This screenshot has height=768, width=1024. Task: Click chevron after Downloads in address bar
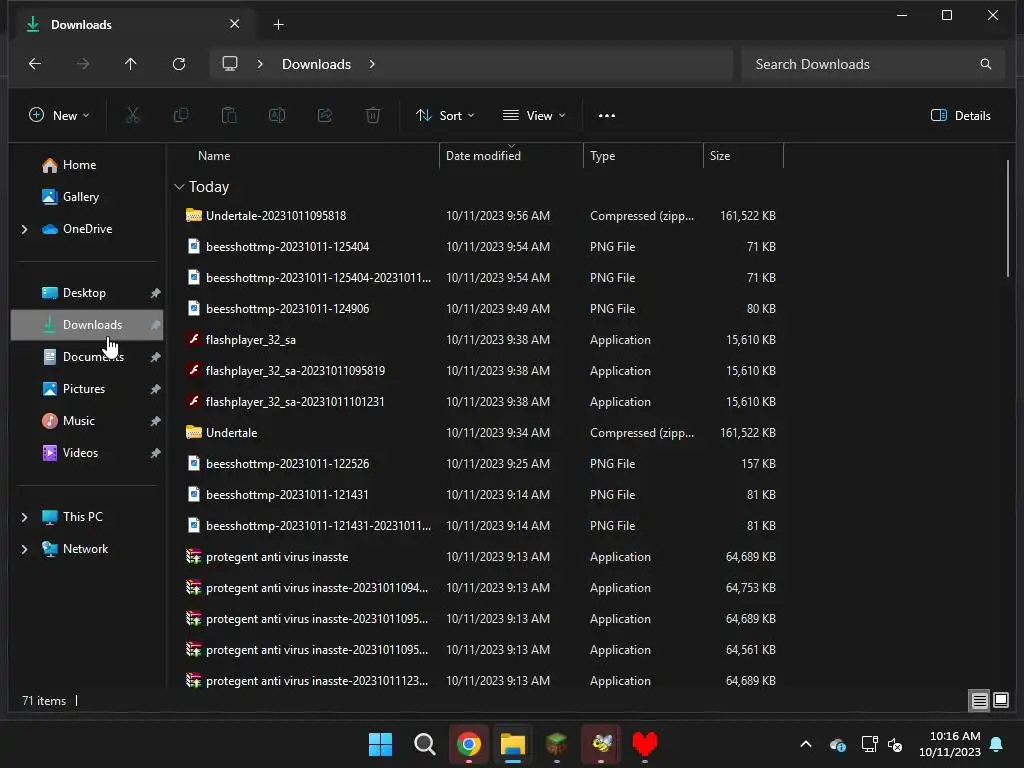click(372, 64)
